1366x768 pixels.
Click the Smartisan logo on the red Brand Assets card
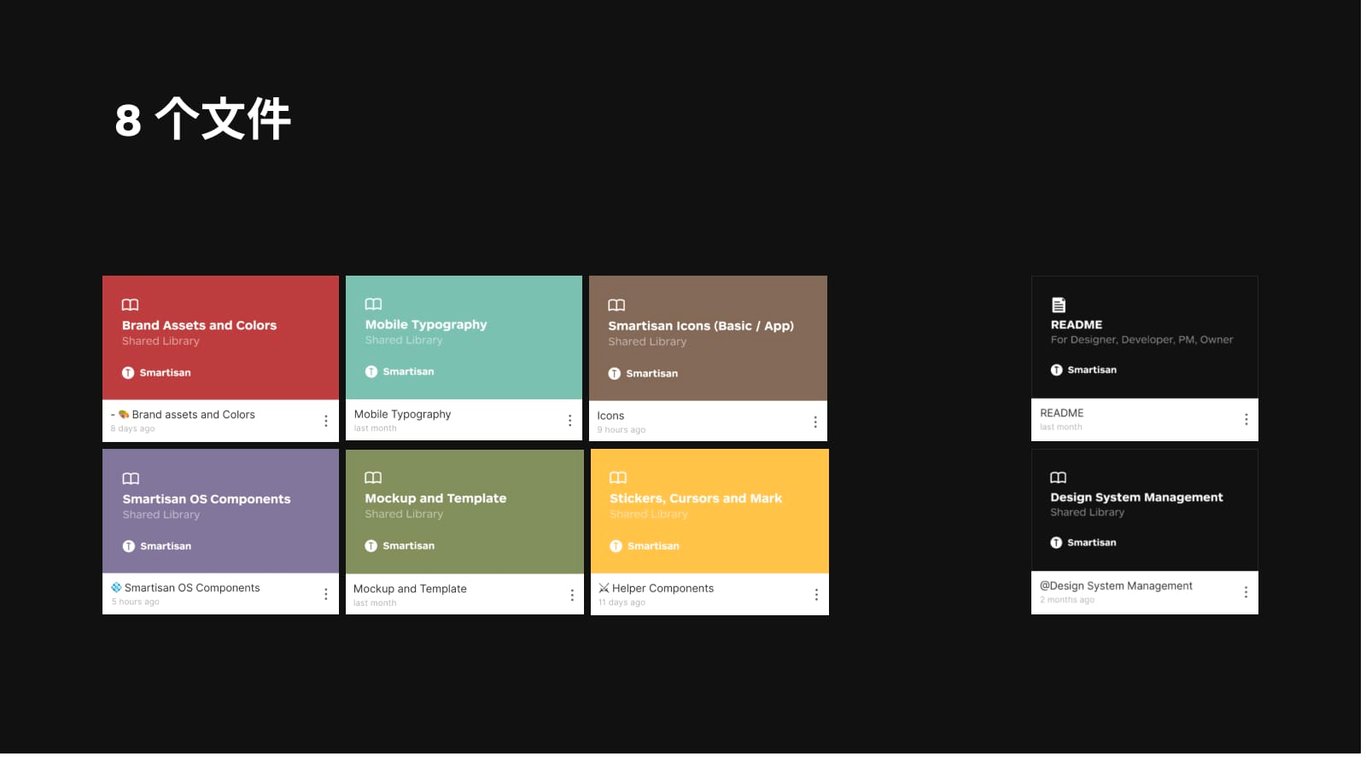[128, 373]
